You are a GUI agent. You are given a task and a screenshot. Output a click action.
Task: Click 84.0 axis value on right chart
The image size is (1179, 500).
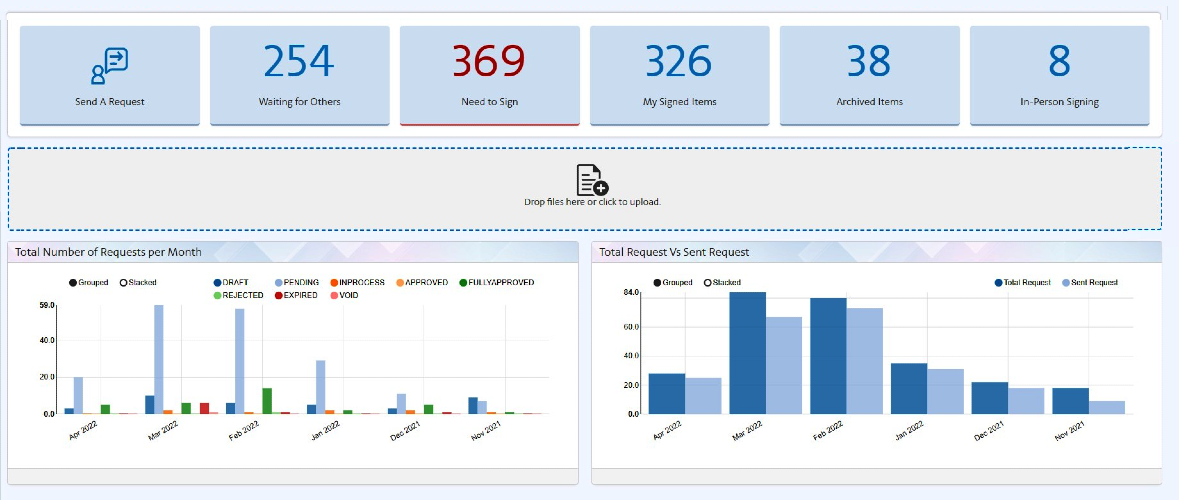630,292
